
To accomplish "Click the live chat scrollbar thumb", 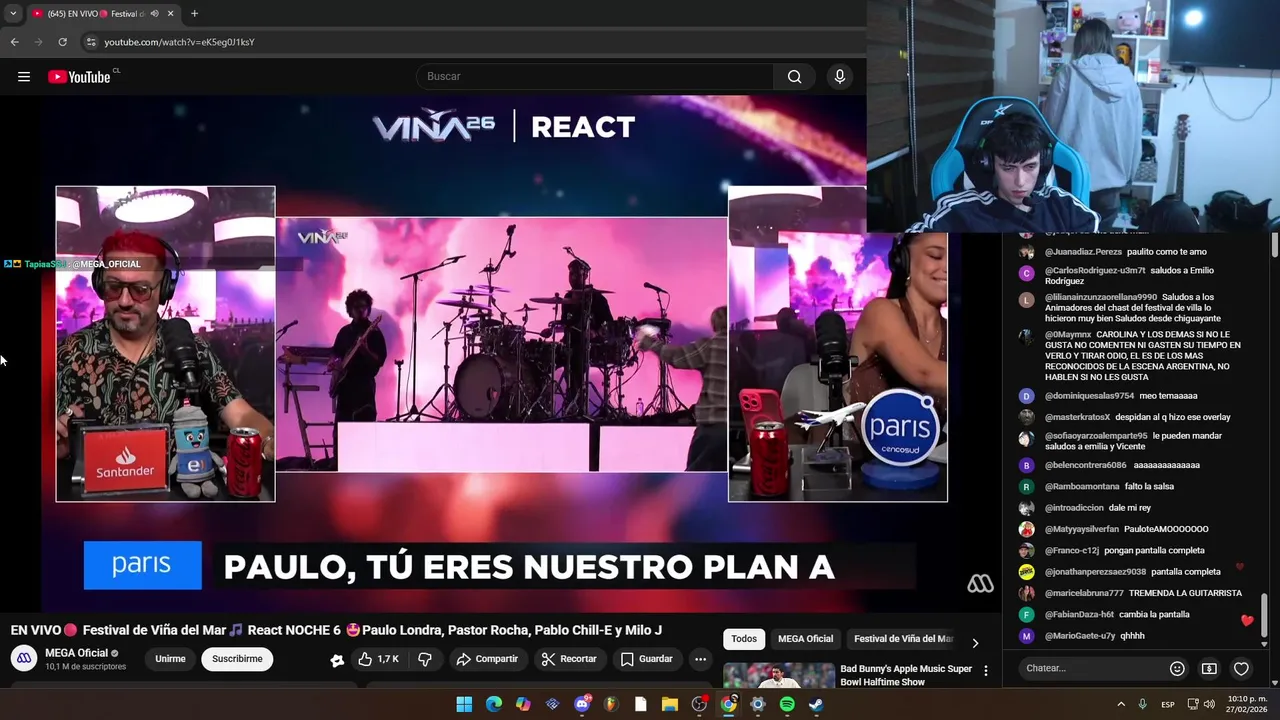I will point(1265,613).
